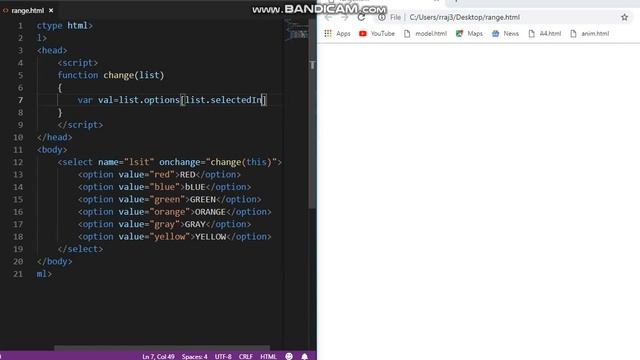Click "change(list)" on line 5

coord(133,75)
